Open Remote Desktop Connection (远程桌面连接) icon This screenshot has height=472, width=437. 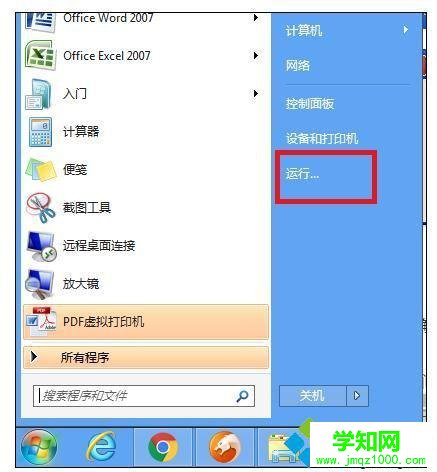(x=41, y=246)
